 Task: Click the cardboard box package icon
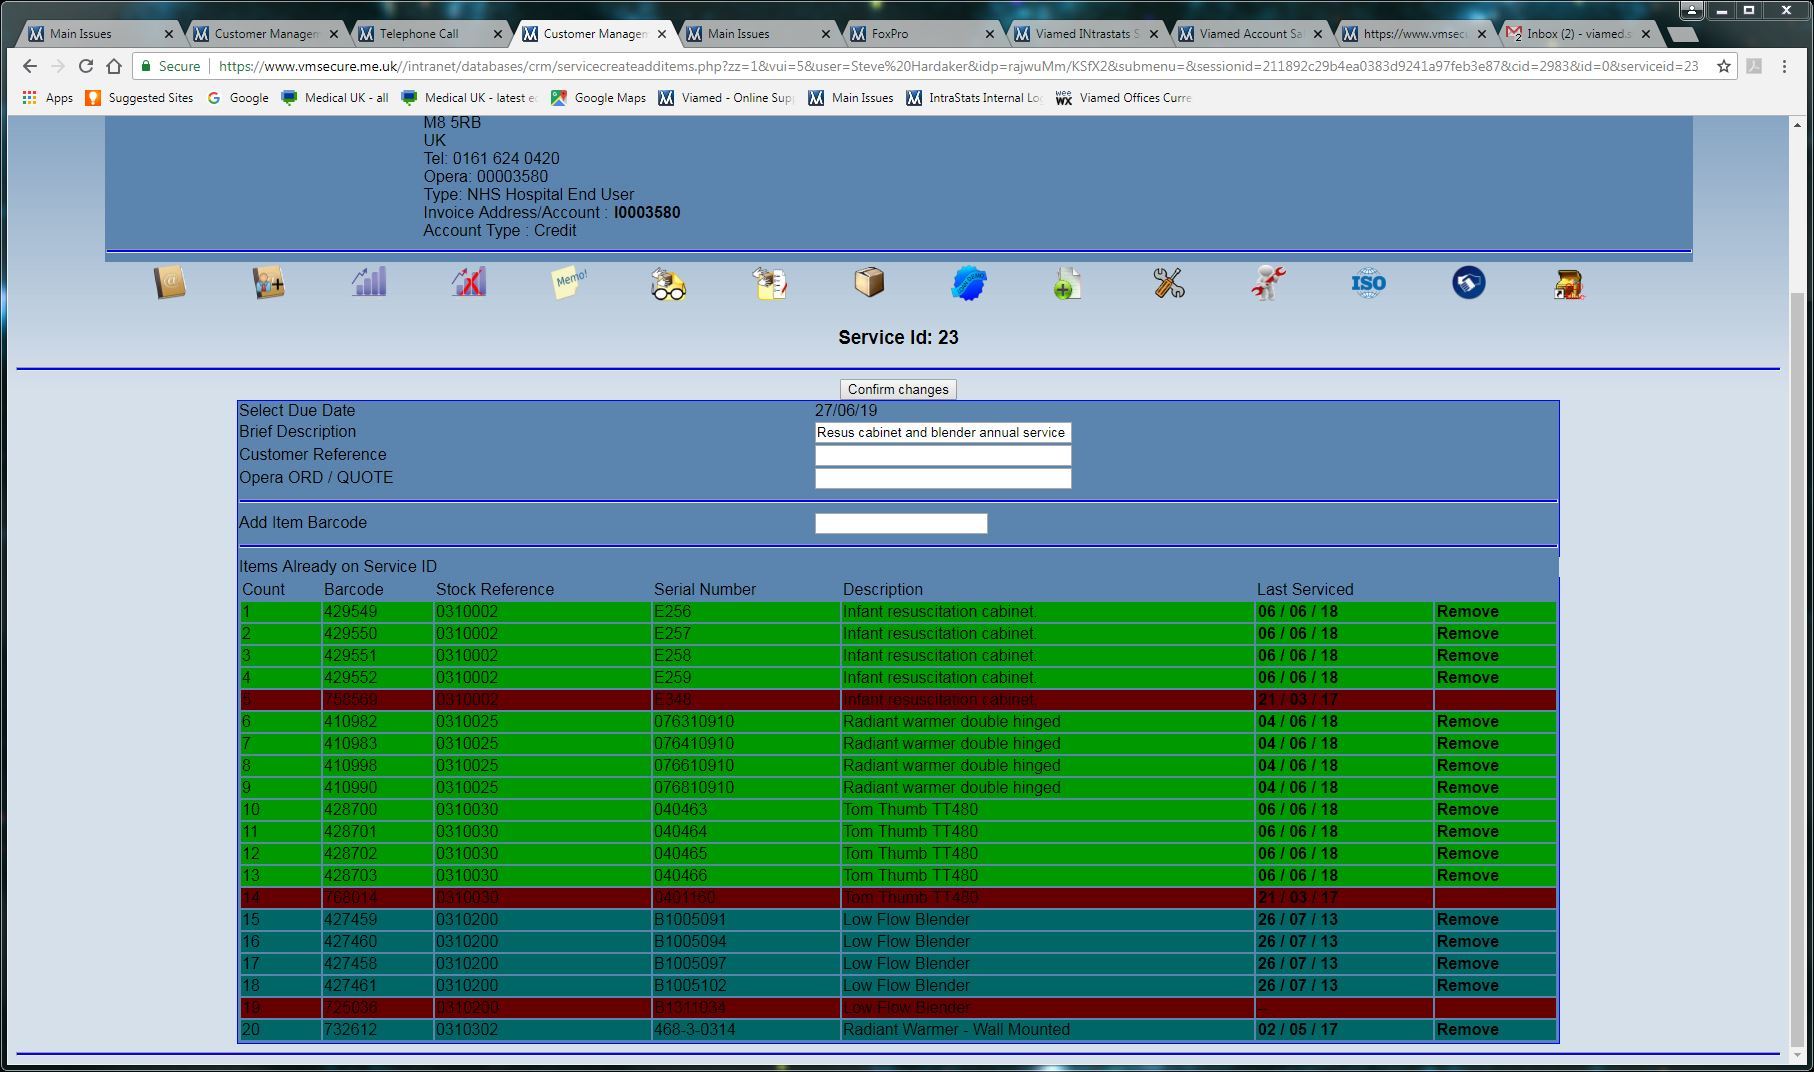[869, 282]
